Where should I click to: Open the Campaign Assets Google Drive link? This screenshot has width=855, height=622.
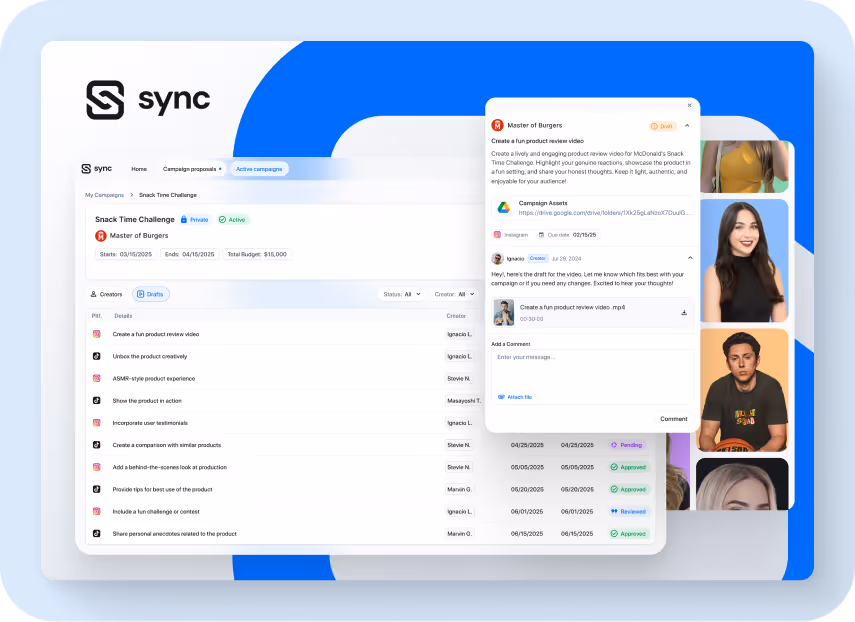(x=604, y=213)
